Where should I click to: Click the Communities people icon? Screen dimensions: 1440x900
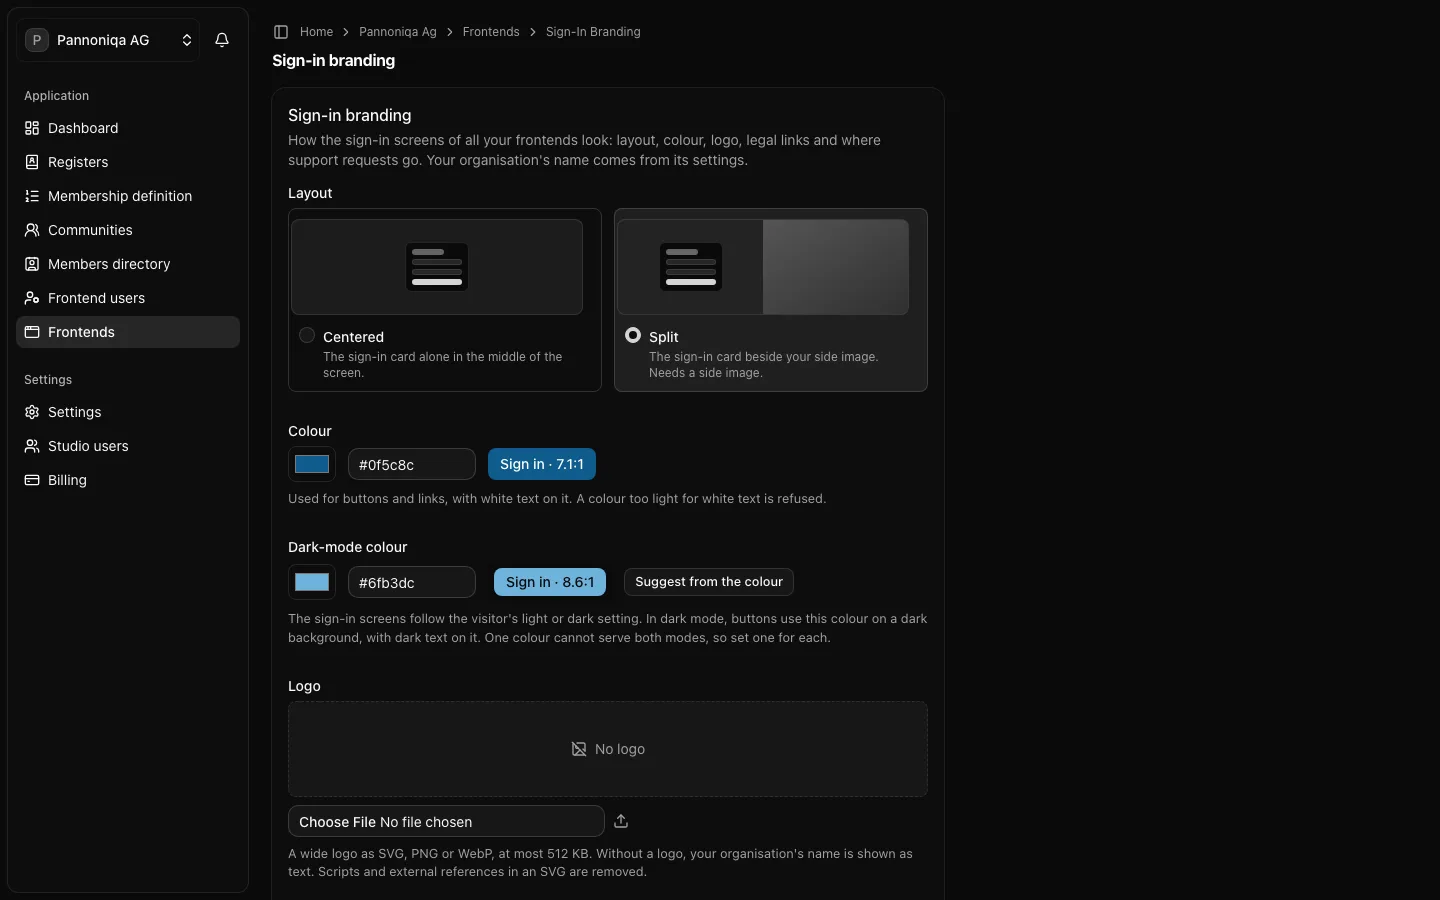coord(32,230)
